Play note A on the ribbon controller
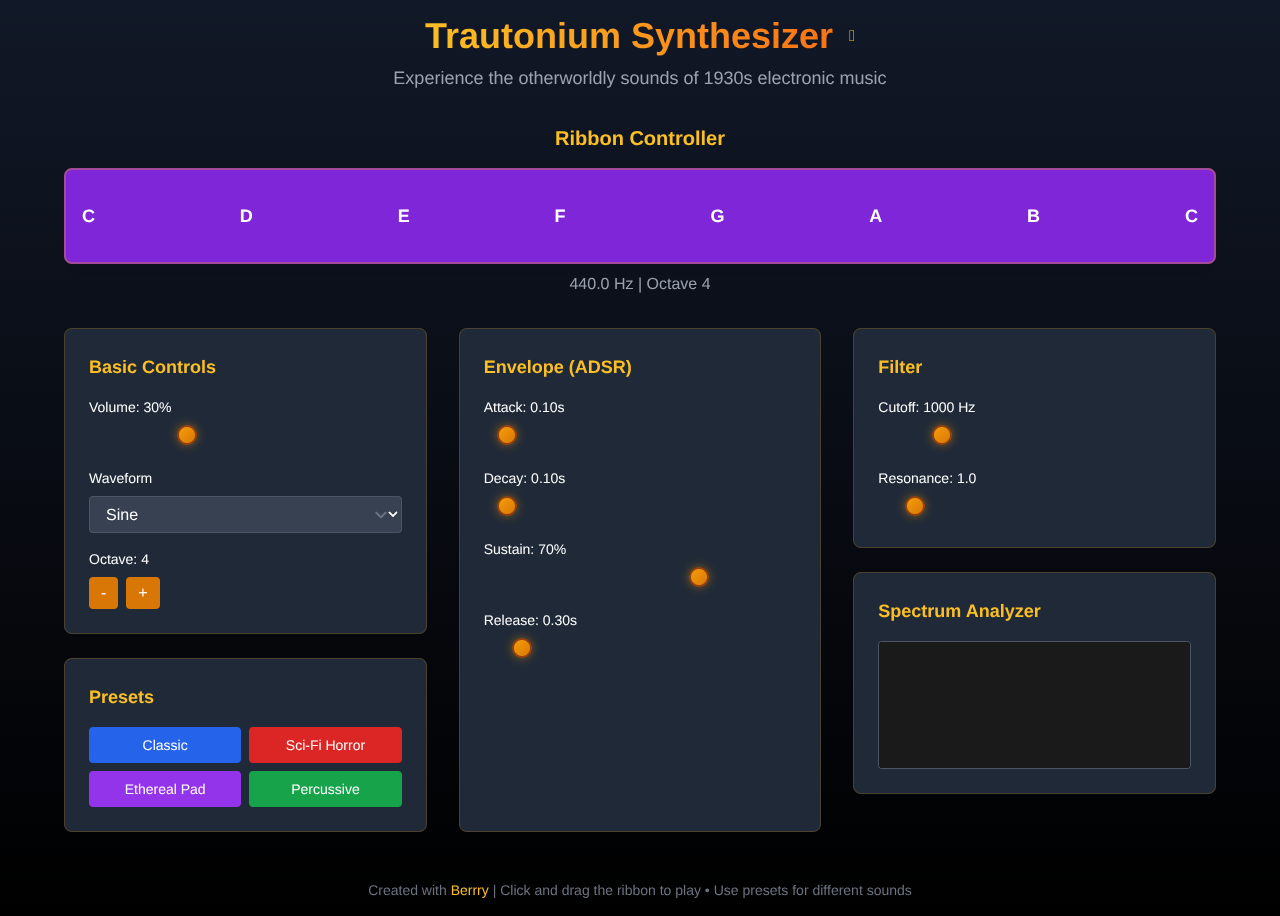 [x=875, y=215]
